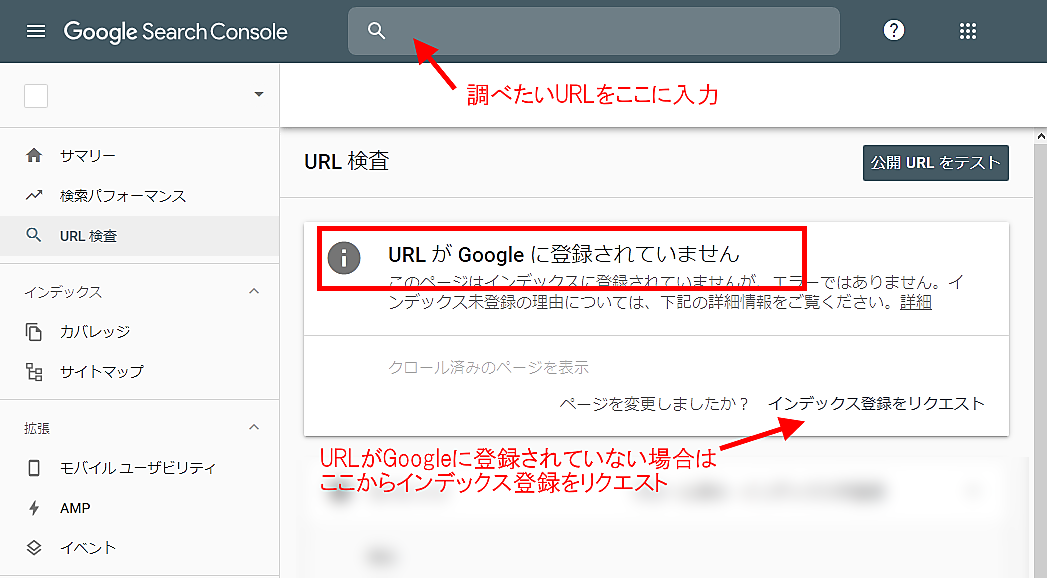The image size is (1047, 578).
Task: Click the trend icon beside 検索パフォーマンス
Action: point(34,196)
